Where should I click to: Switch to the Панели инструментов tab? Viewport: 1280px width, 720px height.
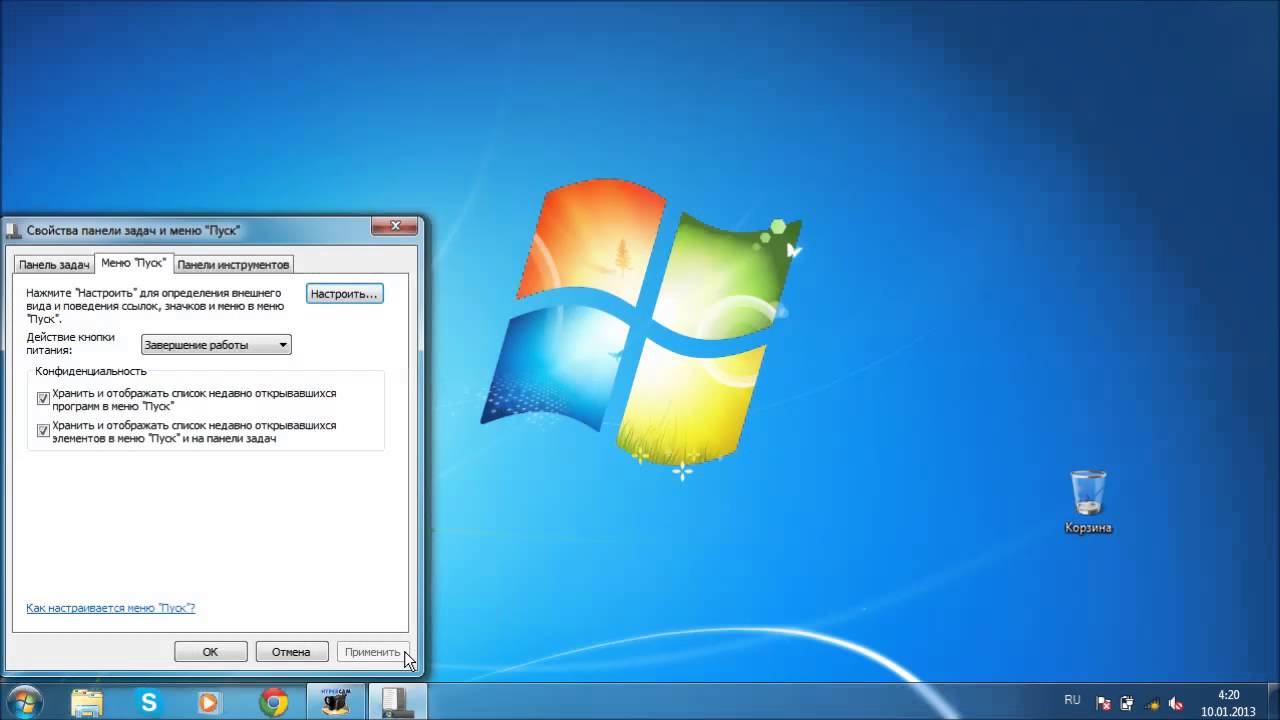coord(233,265)
